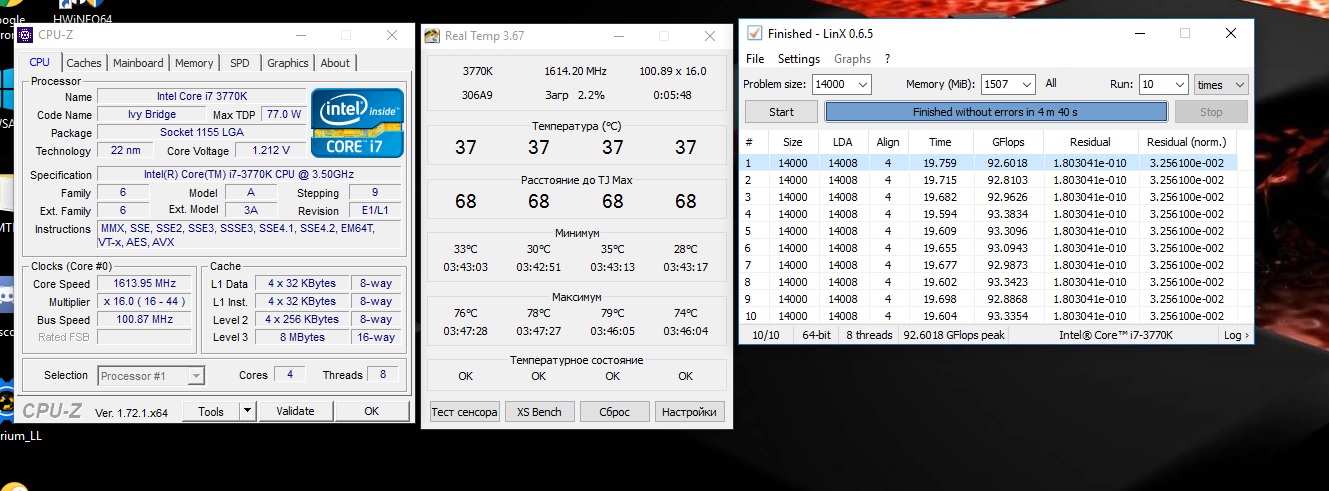1329x491 pixels.
Task: Click the Align column header in LinX
Action: (x=888, y=142)
